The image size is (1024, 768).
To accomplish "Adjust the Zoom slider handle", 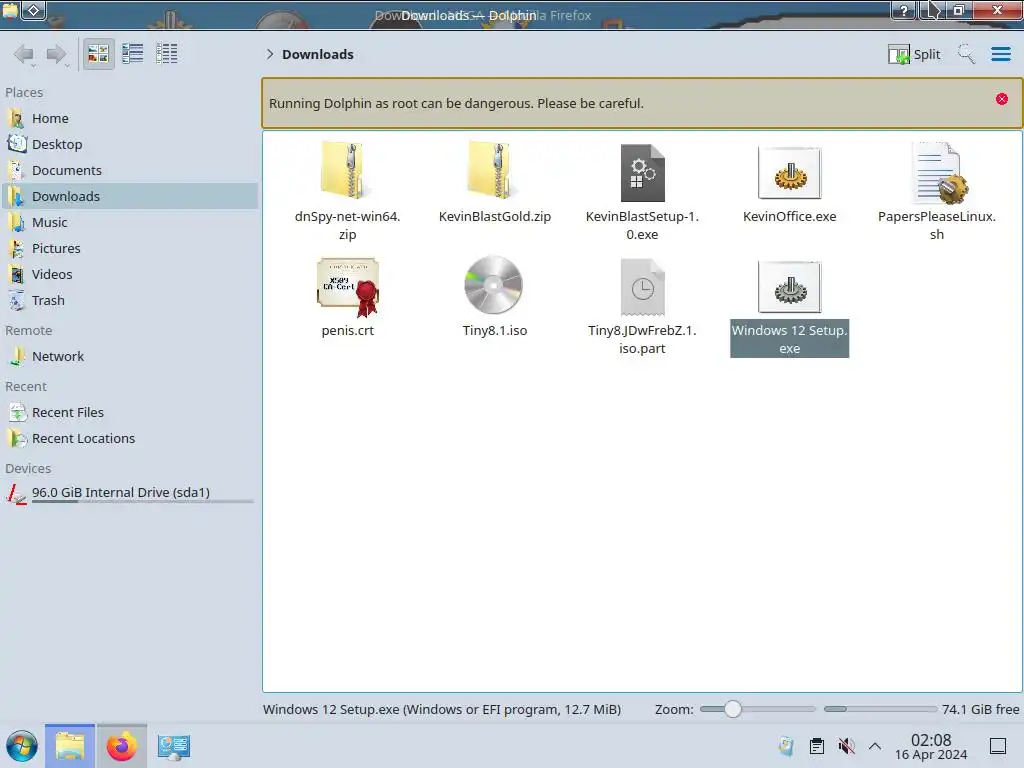I will [733, 709].
